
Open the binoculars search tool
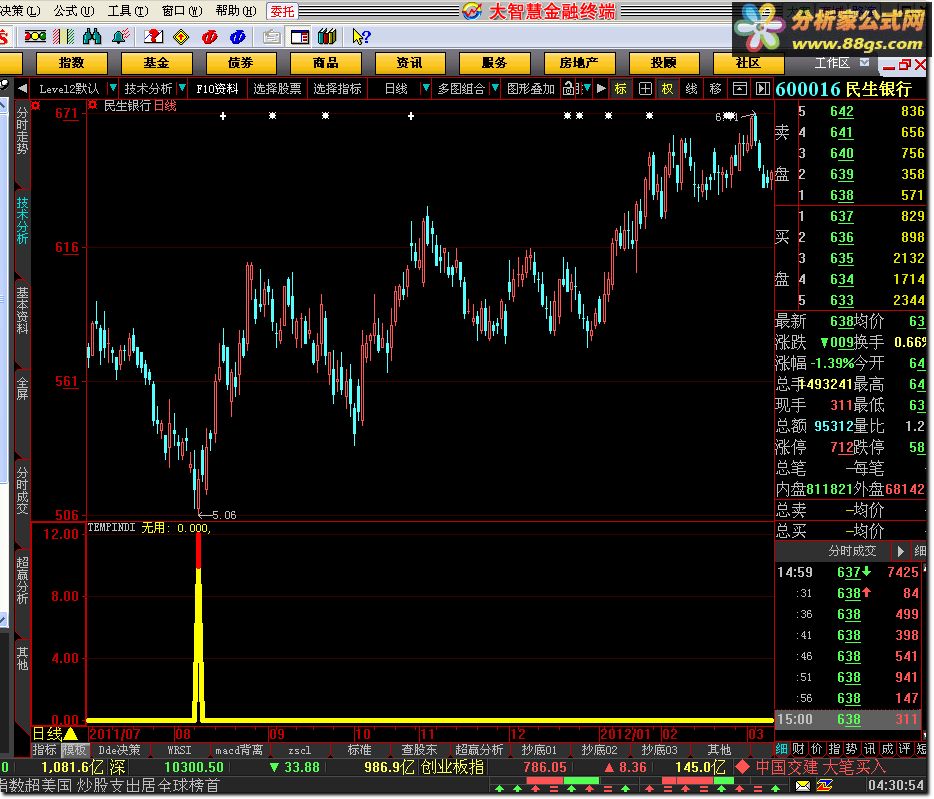92,37
